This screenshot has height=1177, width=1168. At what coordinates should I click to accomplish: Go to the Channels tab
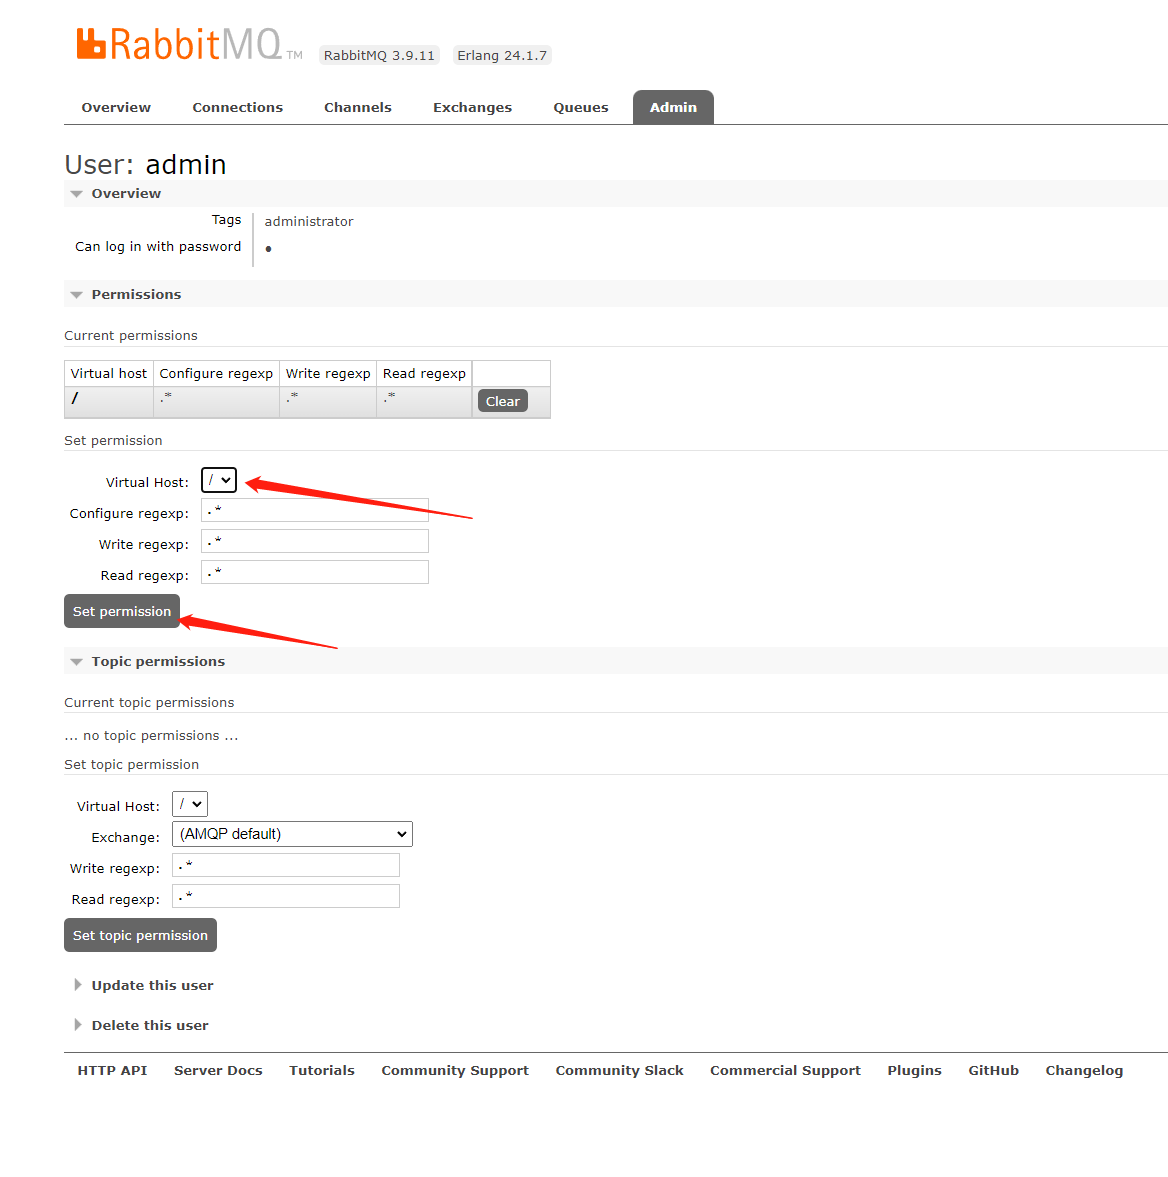pyautogui.click(x=358, y=107)
